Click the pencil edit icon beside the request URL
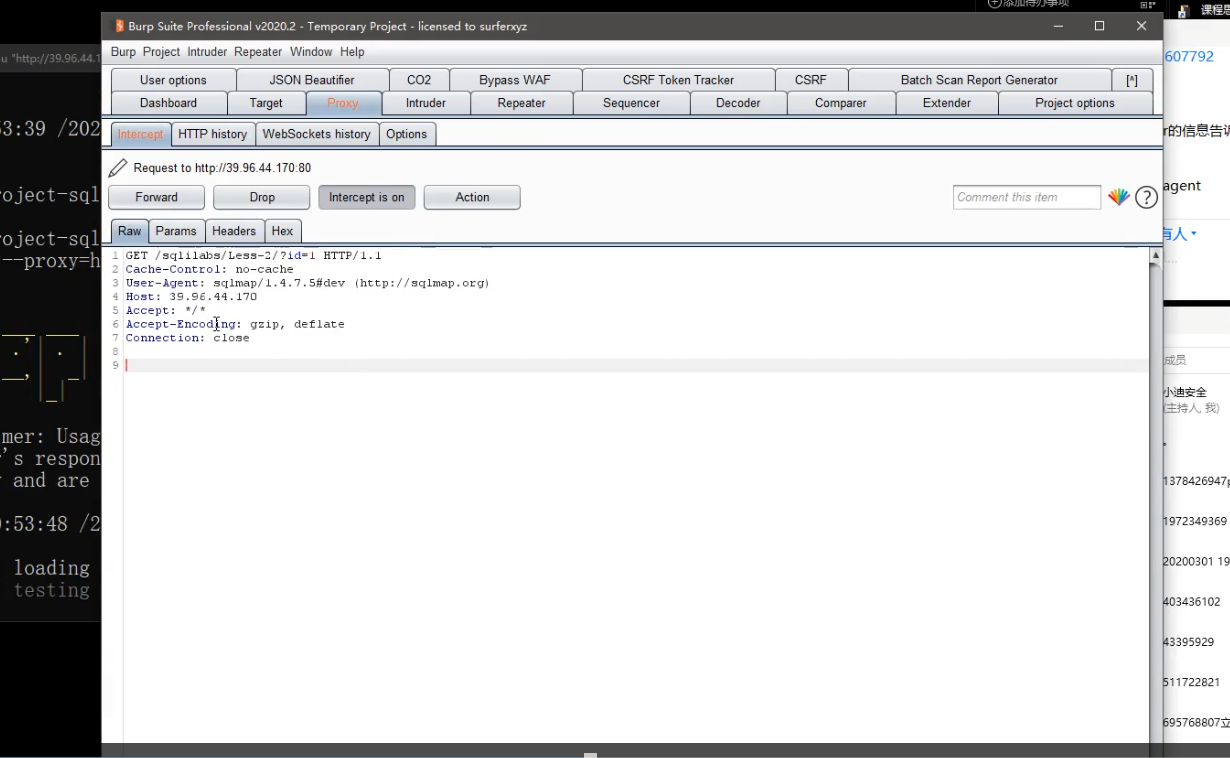This screenshot has width=1230, height=758. click(117, 167)
